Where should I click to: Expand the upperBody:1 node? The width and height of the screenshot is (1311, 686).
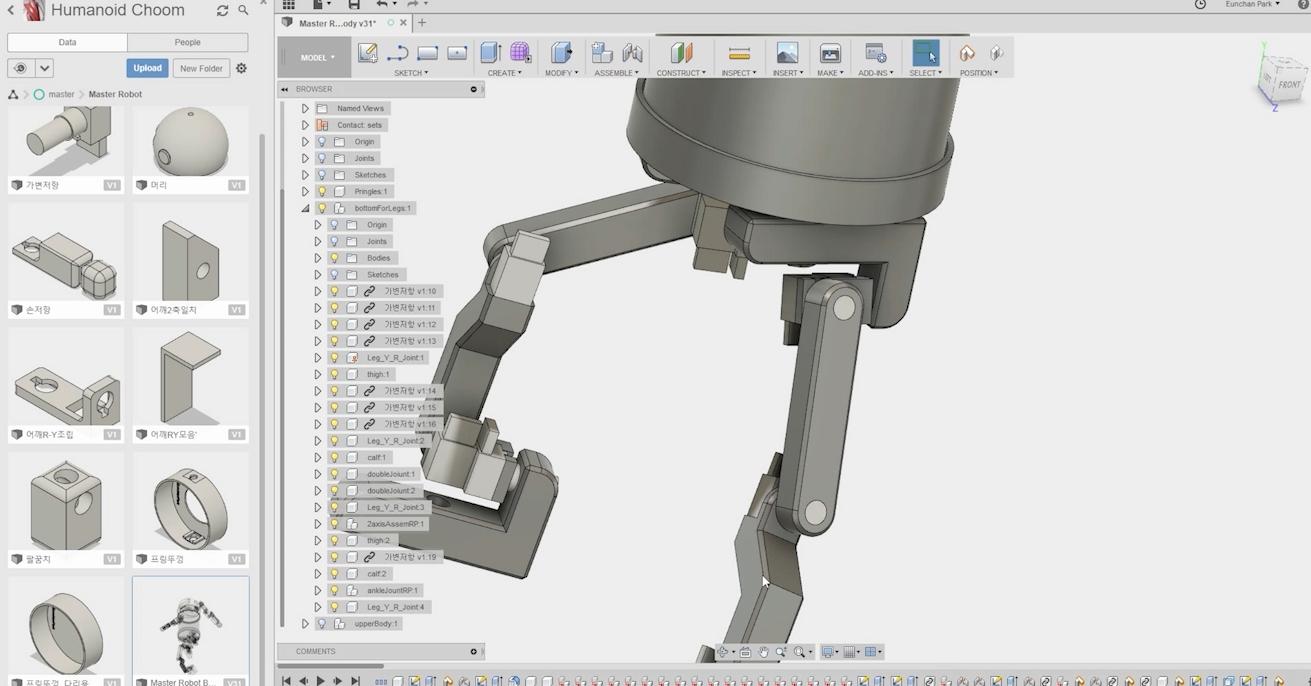[x=305, y=623]
